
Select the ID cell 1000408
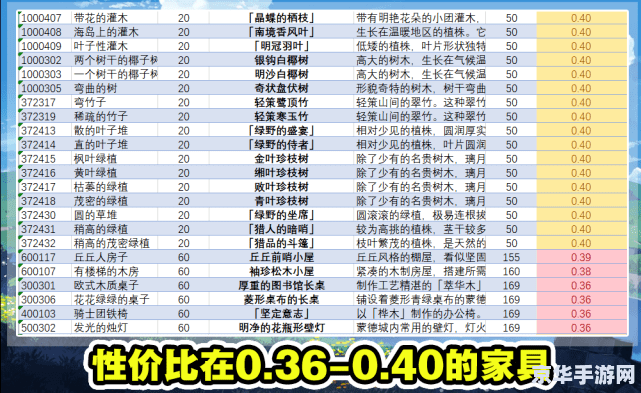click(x=41, y=32)
